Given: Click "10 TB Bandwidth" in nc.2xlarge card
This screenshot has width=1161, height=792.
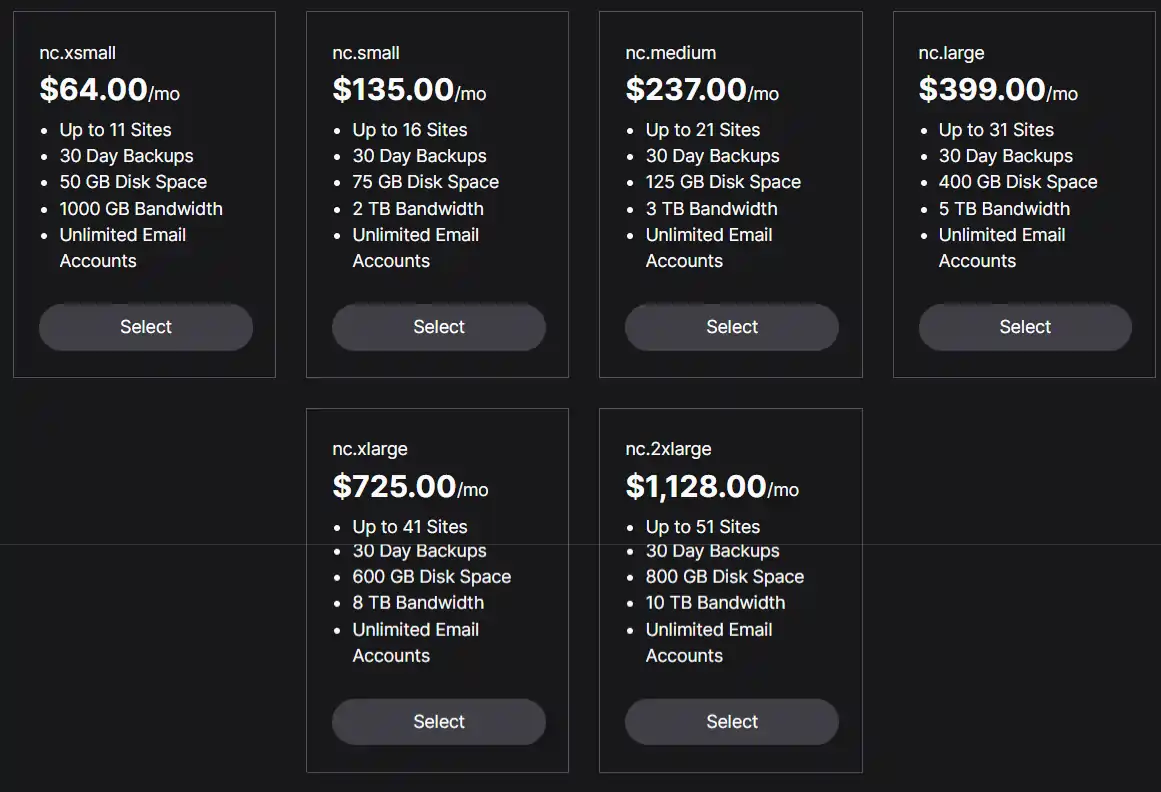Looking at the screenshot, I should tap(715, 602).
